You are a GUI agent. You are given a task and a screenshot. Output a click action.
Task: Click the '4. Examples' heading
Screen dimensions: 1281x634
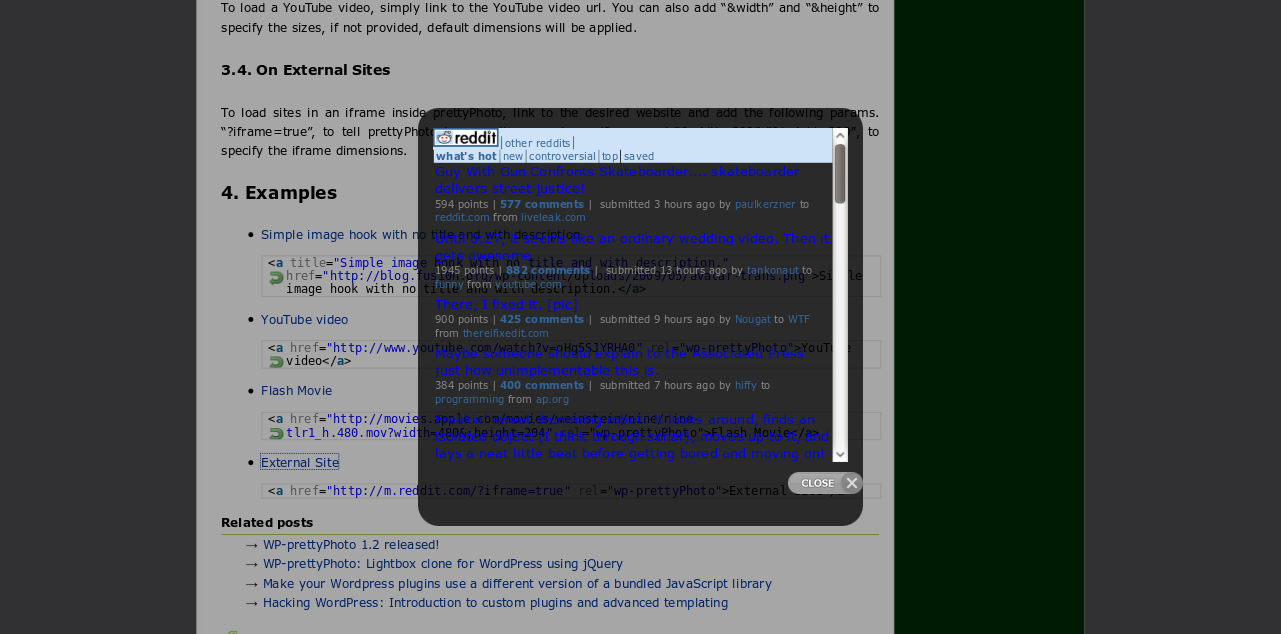click(x=279, y=193)
